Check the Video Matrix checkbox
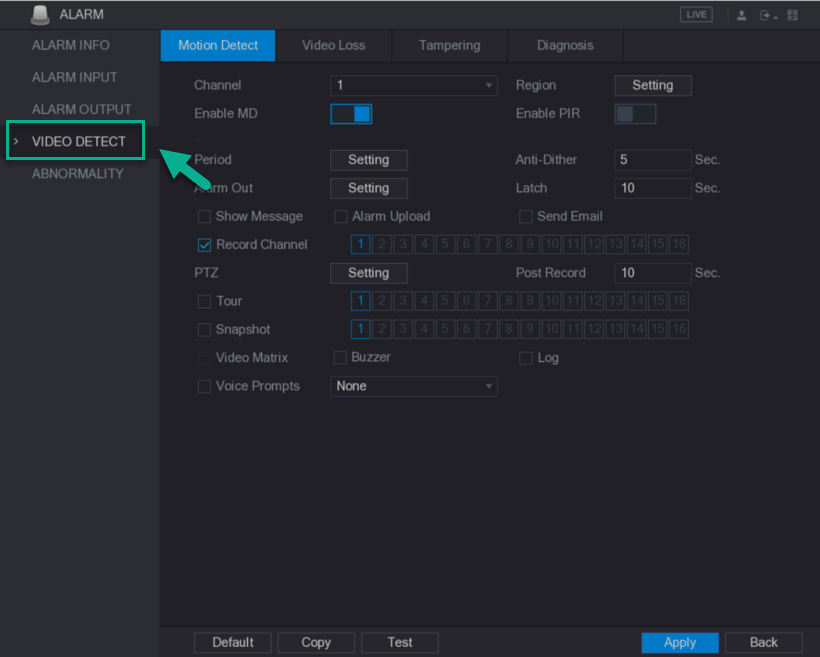Image resolution: width=820 pixels, height=657 pixels. tap(204, 358)
